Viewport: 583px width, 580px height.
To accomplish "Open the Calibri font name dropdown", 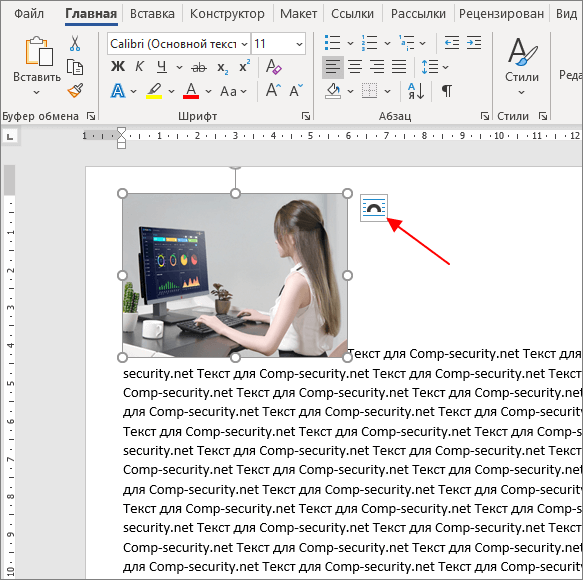I will [244, 44].
